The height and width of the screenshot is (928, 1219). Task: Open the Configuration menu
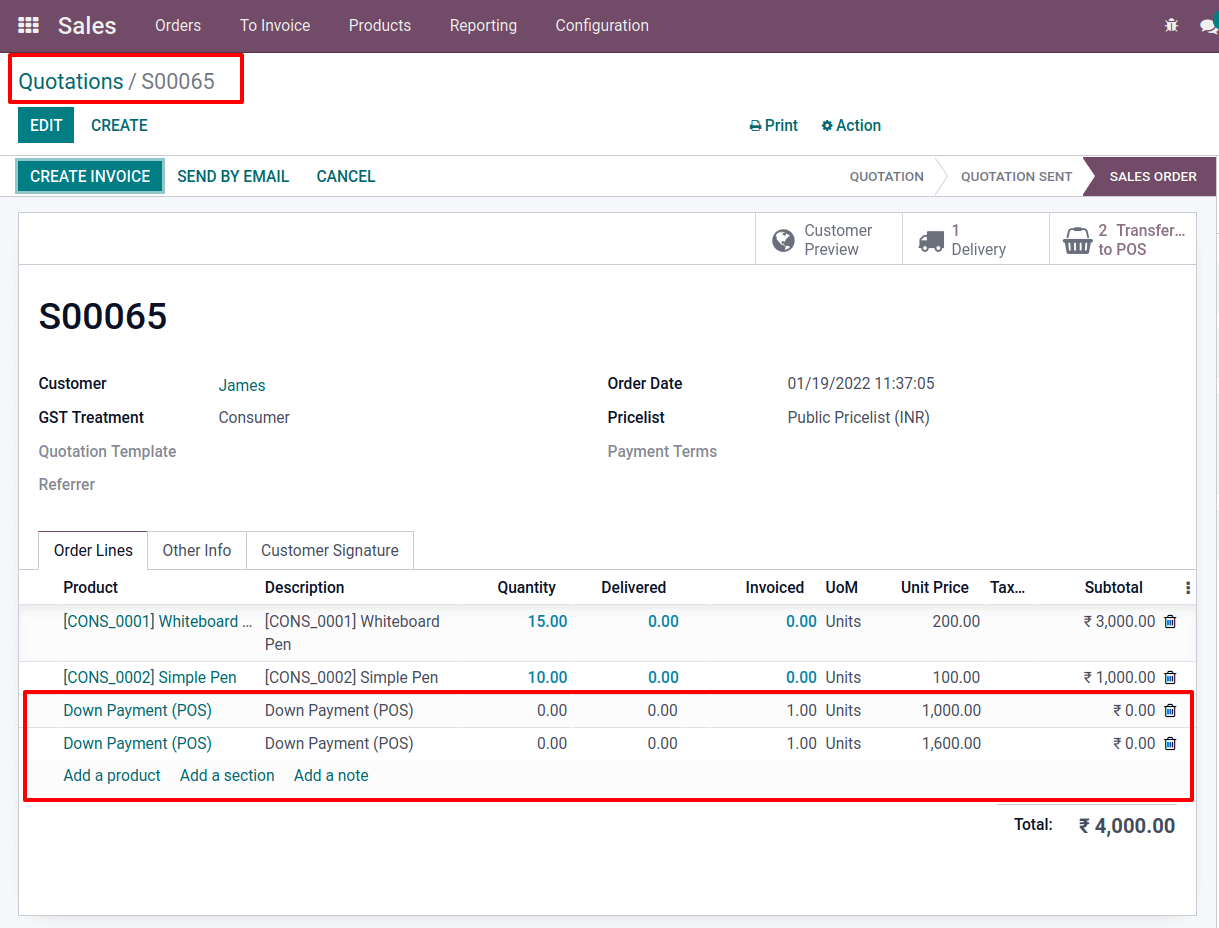pos(602,25)
